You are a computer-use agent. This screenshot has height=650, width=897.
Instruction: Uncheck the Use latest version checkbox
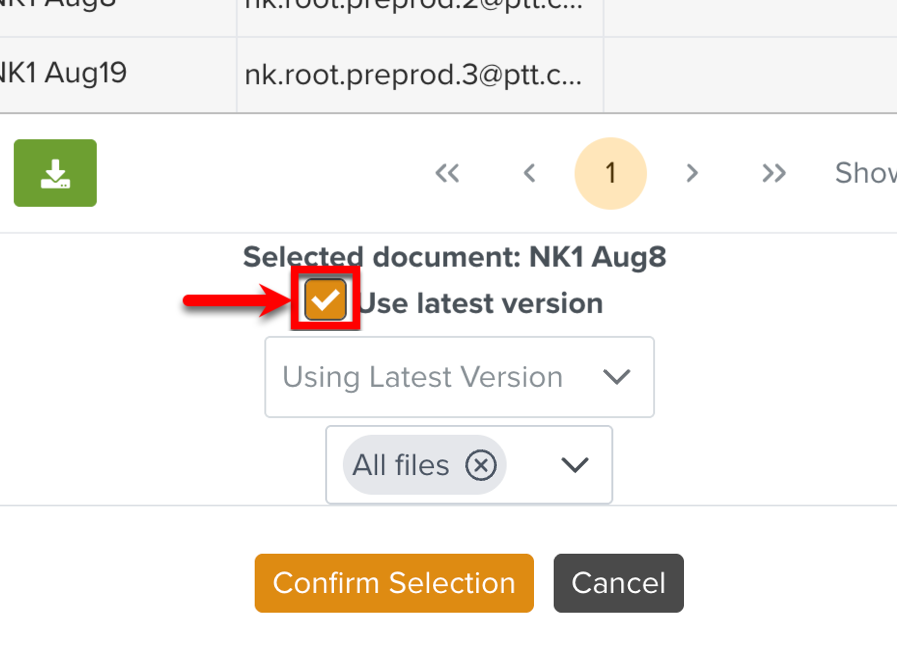[326, 300]
